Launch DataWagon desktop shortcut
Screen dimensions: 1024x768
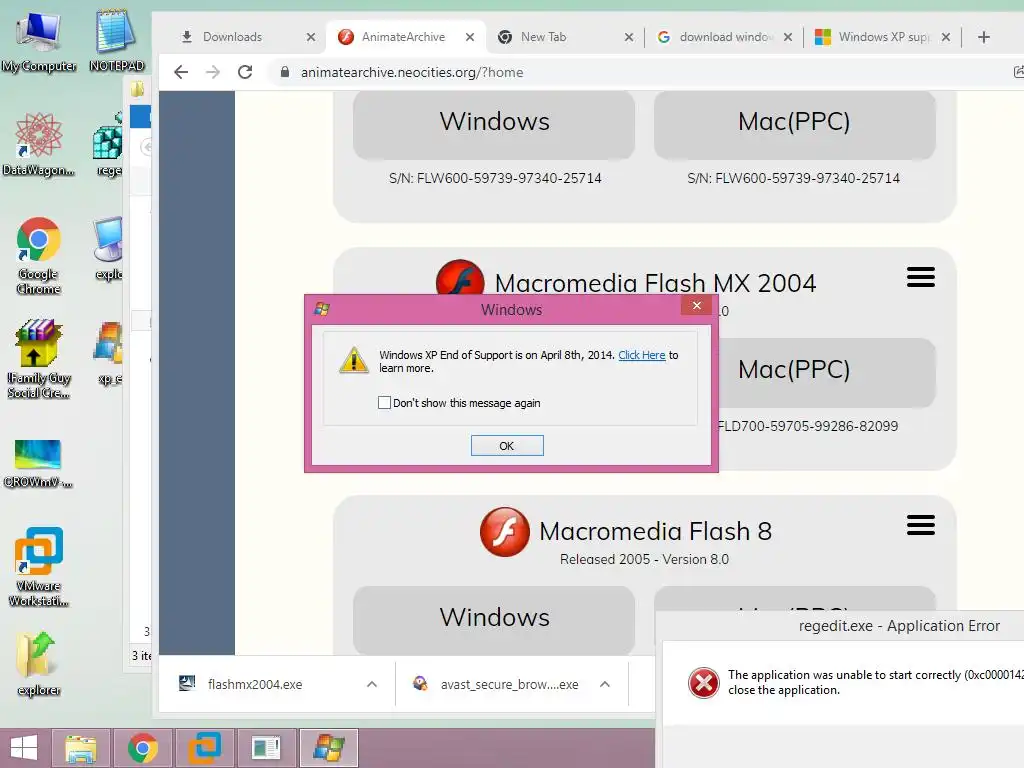(x=39, y=144)
